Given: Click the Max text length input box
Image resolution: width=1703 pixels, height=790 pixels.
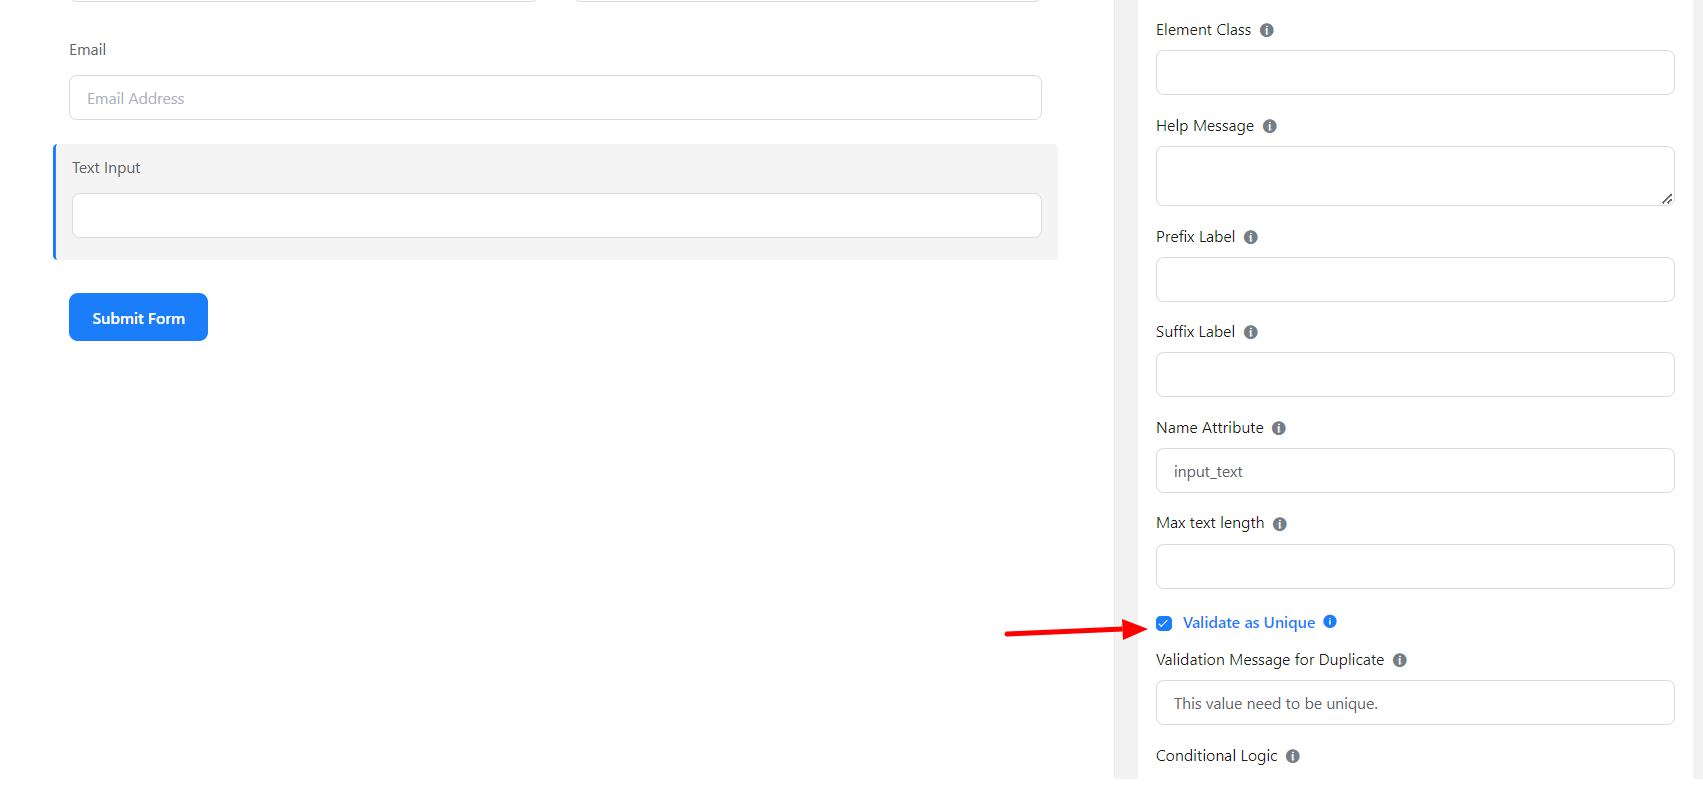Looking at the screenshot, I should pos(1414,566).
